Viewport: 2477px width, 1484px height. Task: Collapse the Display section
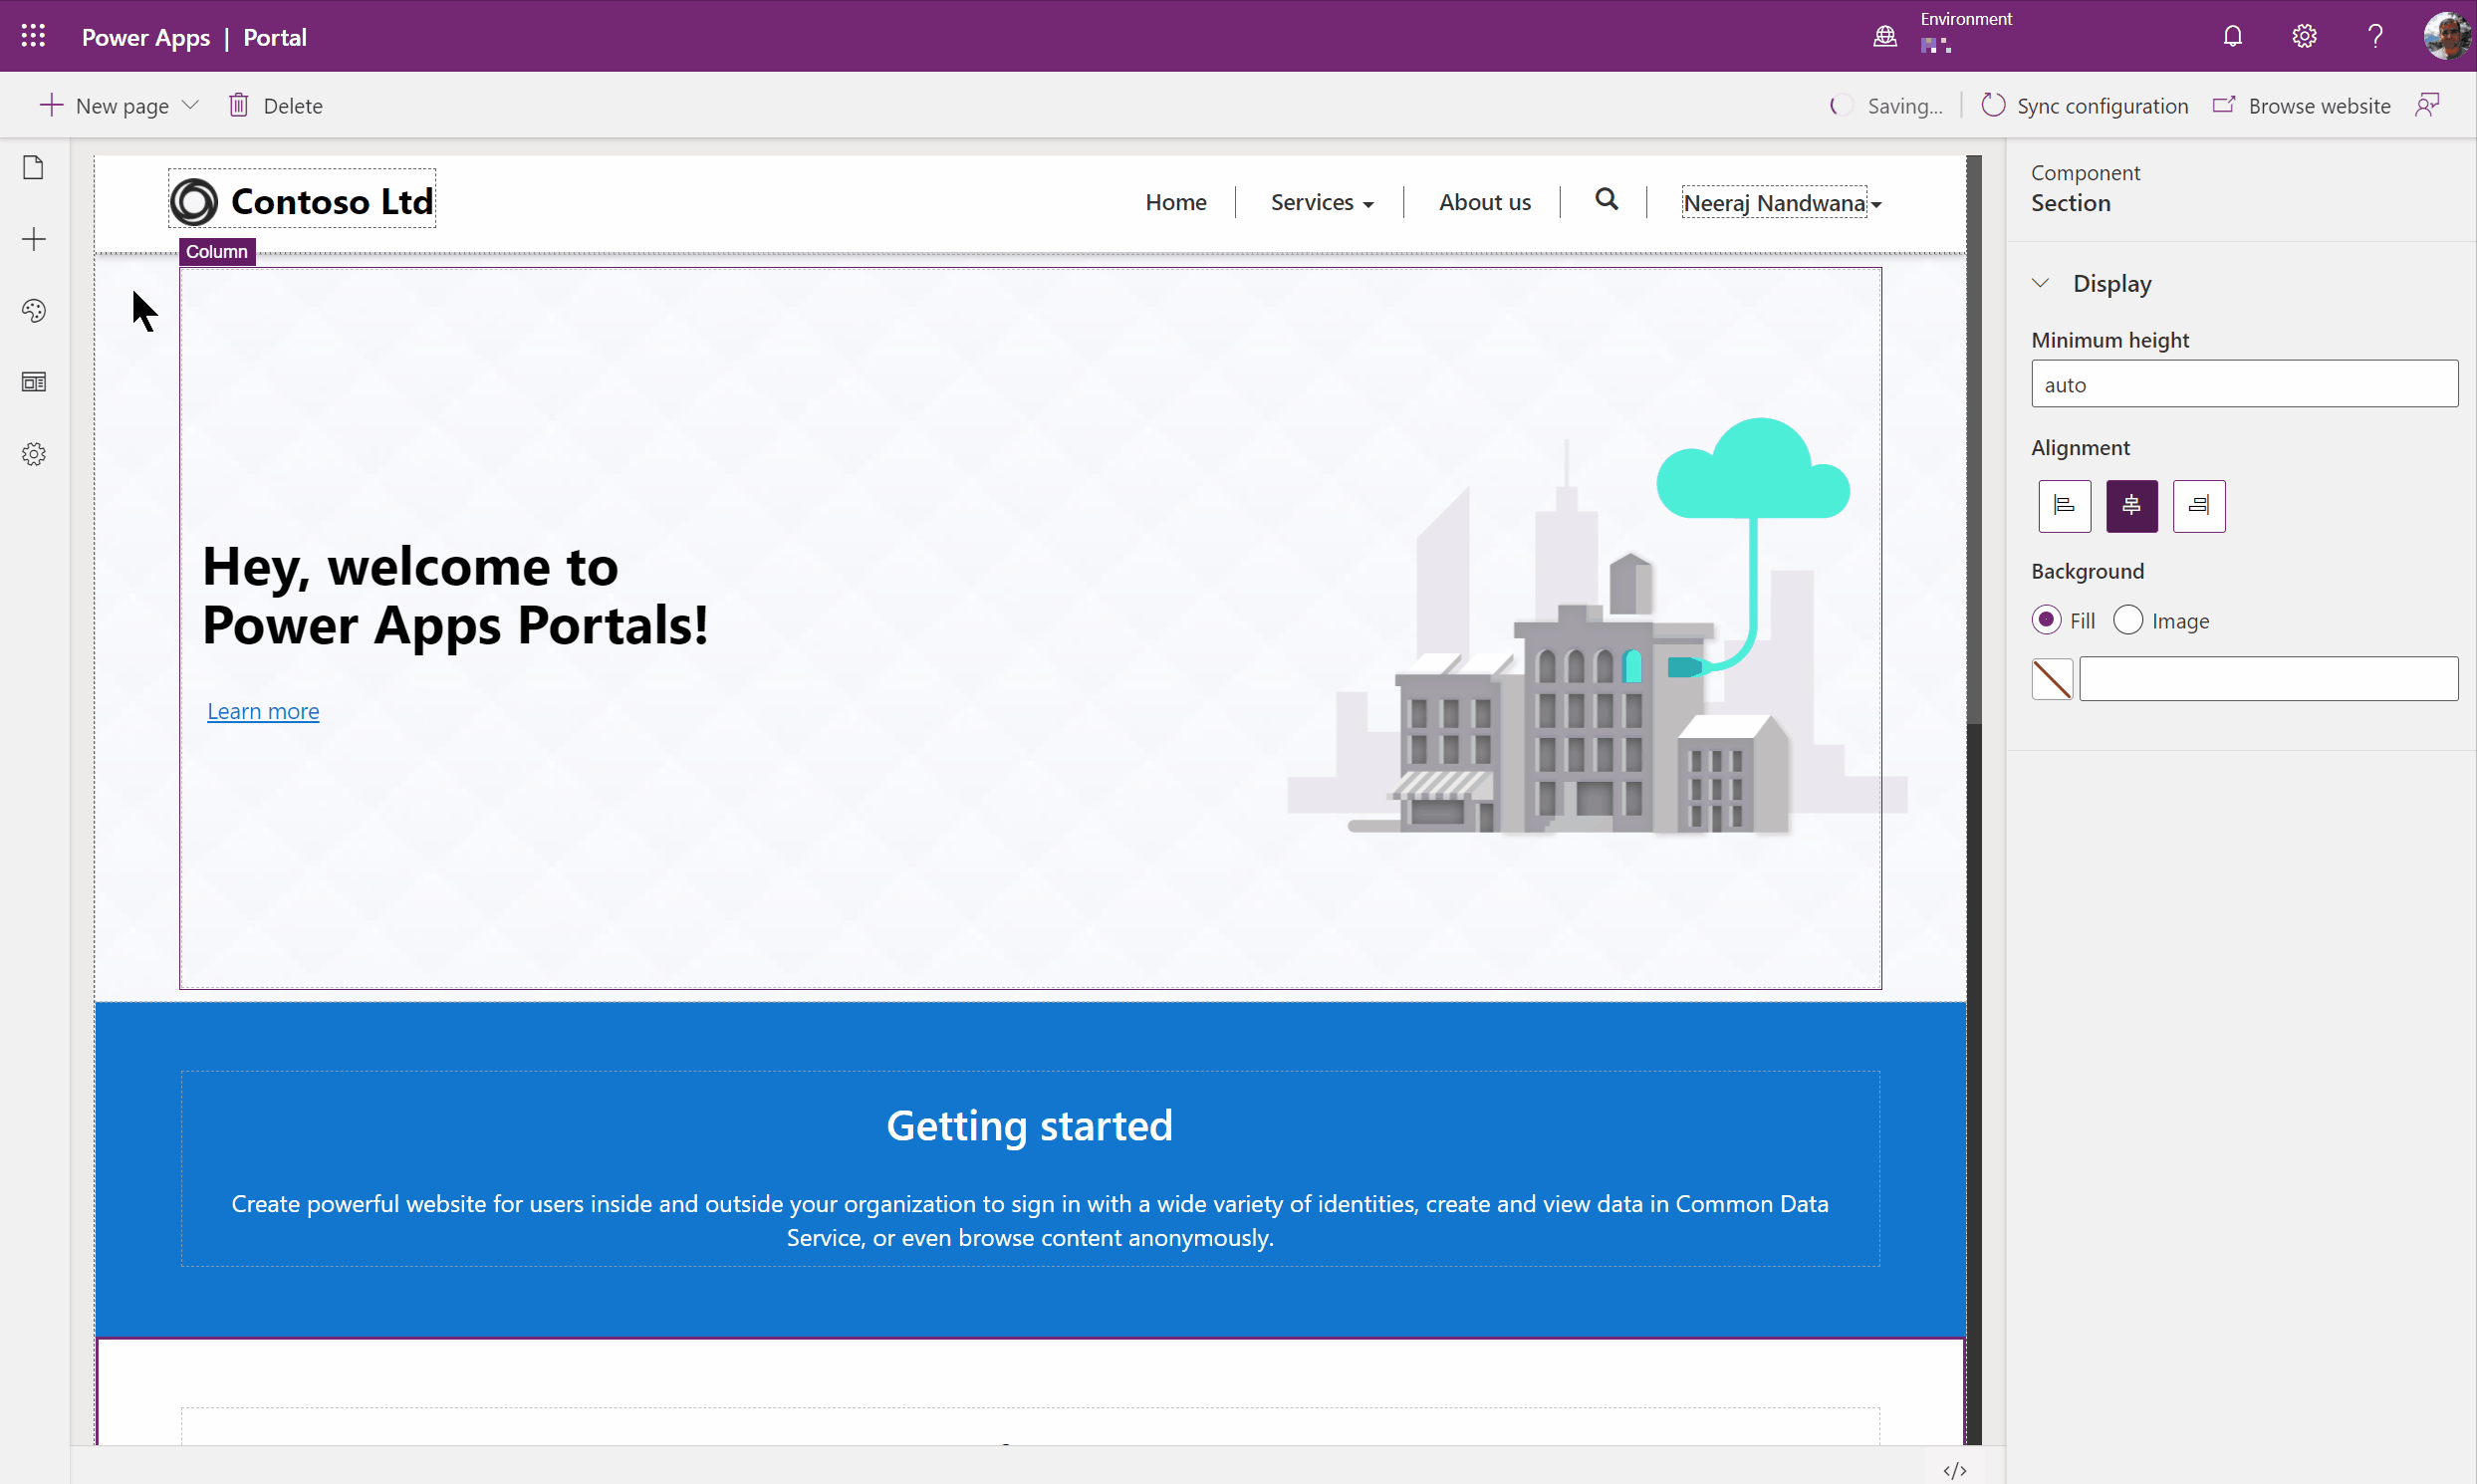2042,282
